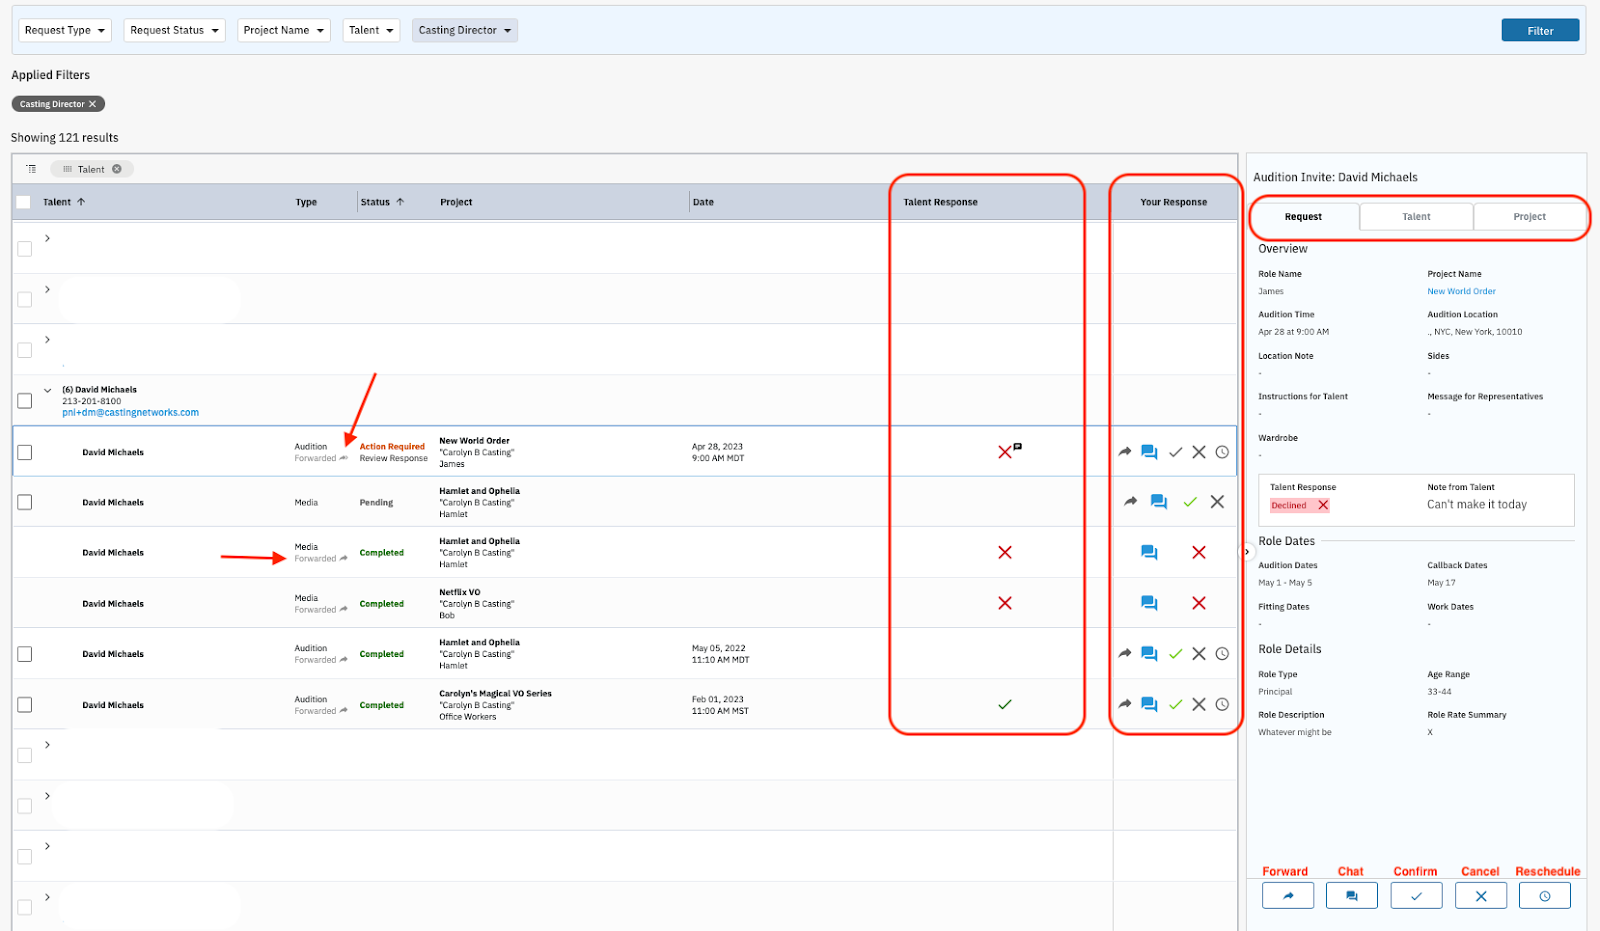This screenshot has width=1600, height=931.
Task: Open chat for the Netflix VO request
Action: pyautogui.click(x=1149, y=603)
